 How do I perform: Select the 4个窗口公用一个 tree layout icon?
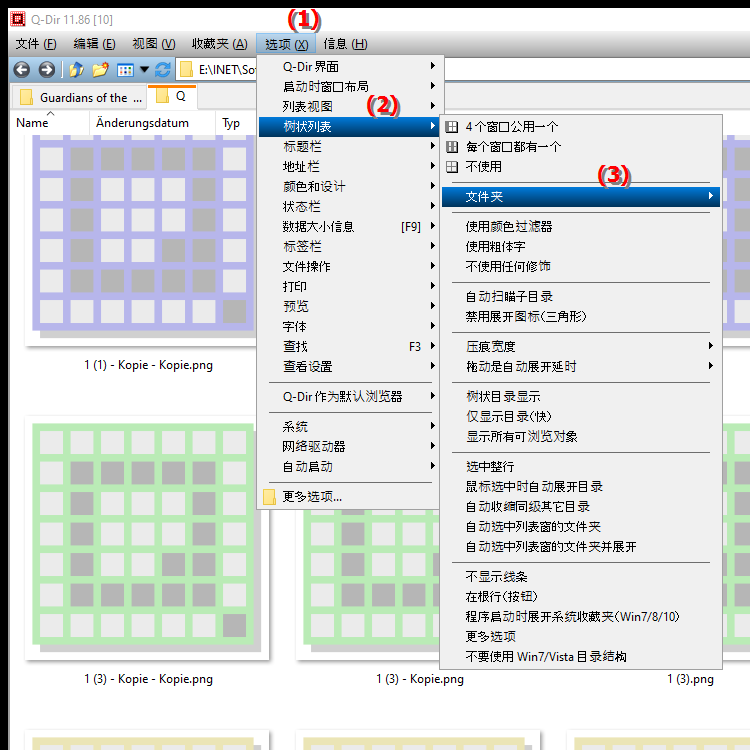pyautogui.click(x=452, y=127)
